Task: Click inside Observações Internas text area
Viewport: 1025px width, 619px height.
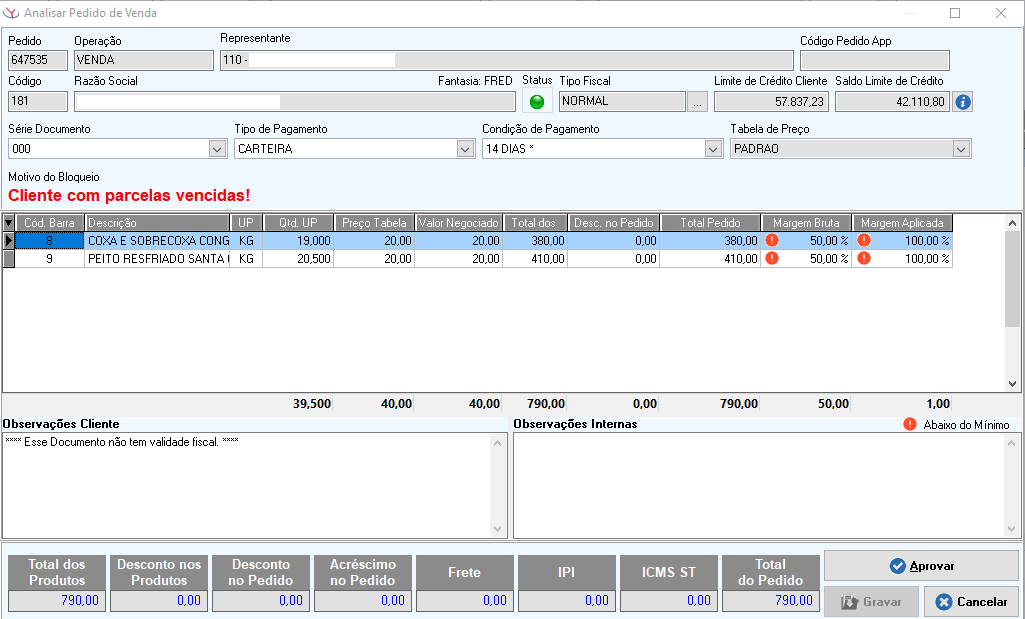Action: pos(759,486)
